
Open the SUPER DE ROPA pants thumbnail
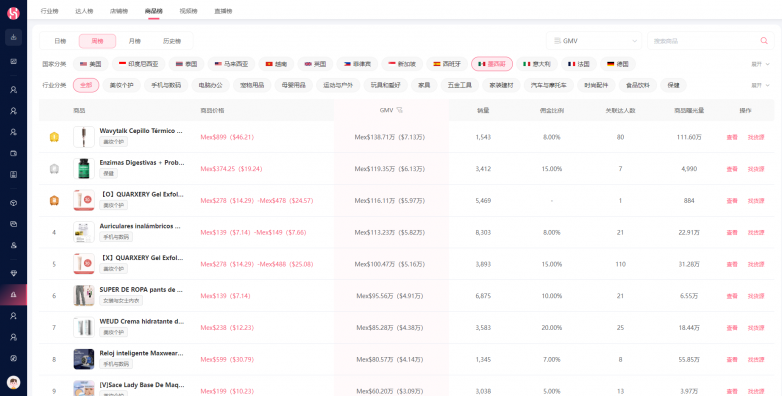click(x=84, y=295)
